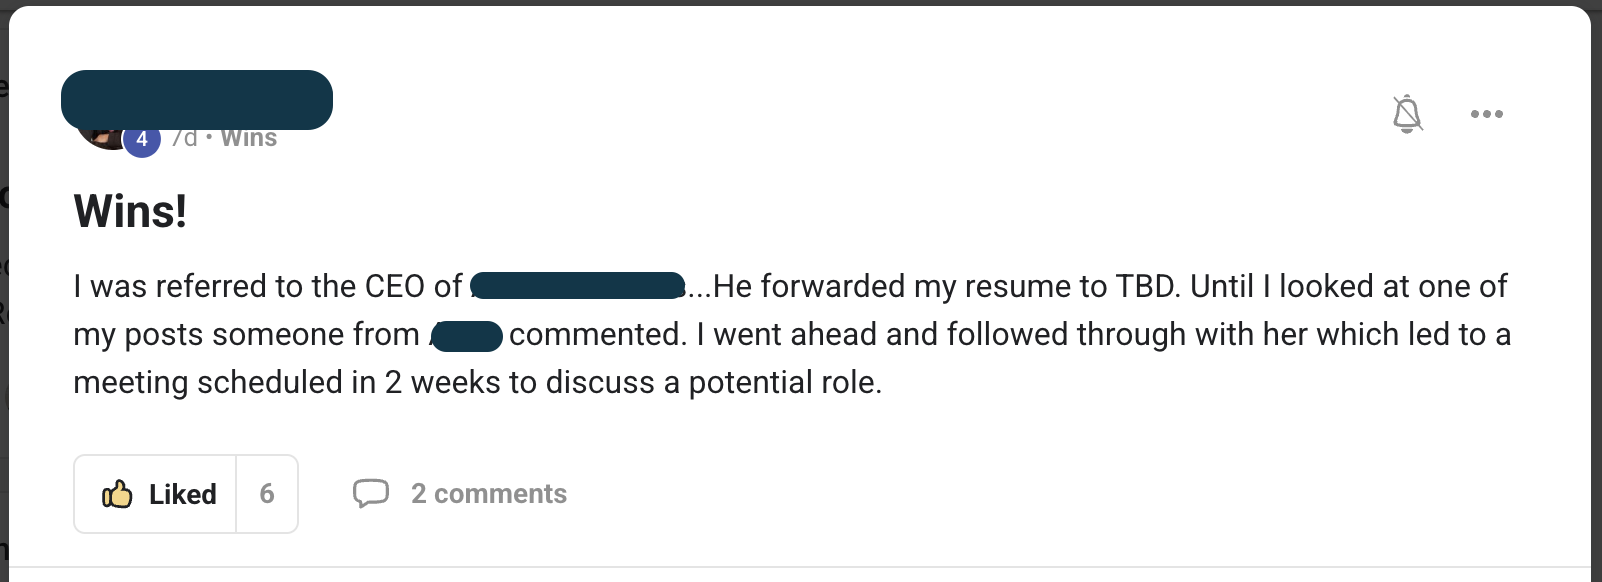1602x582 pixels.
Task: Click the 7d post timestamp
Action: tap(185, 139)
